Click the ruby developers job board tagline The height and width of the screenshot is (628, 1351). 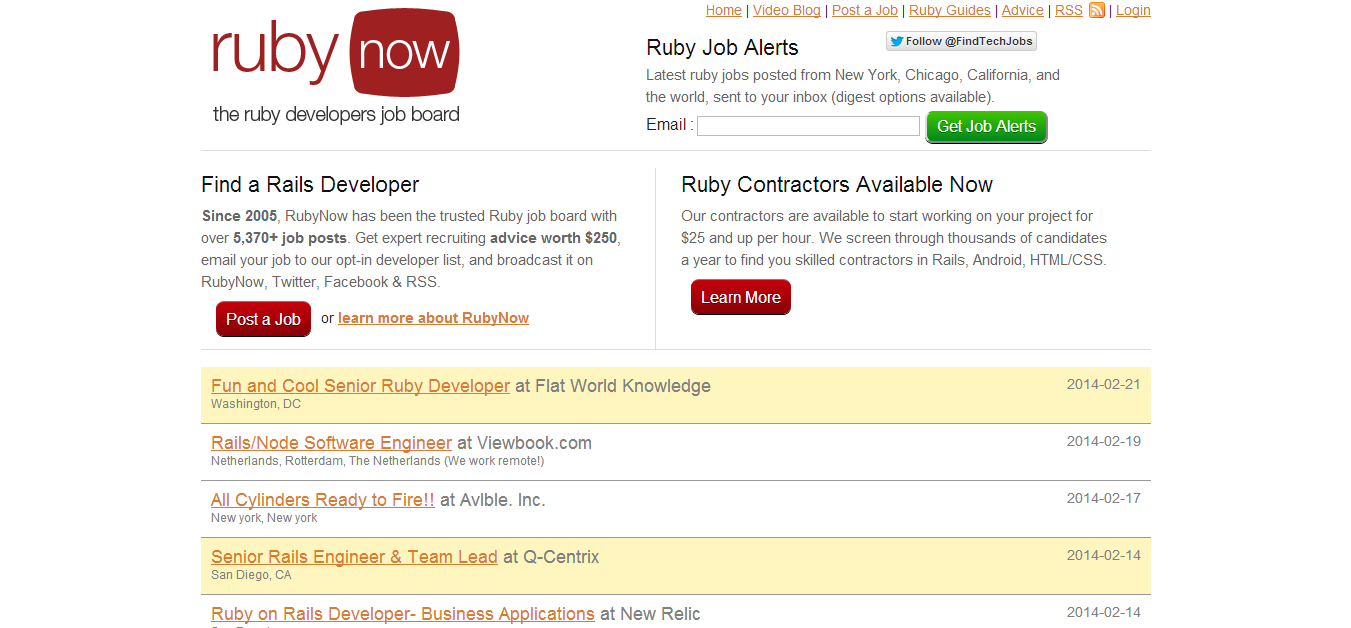pyautogui.click(x=336, y=114)
